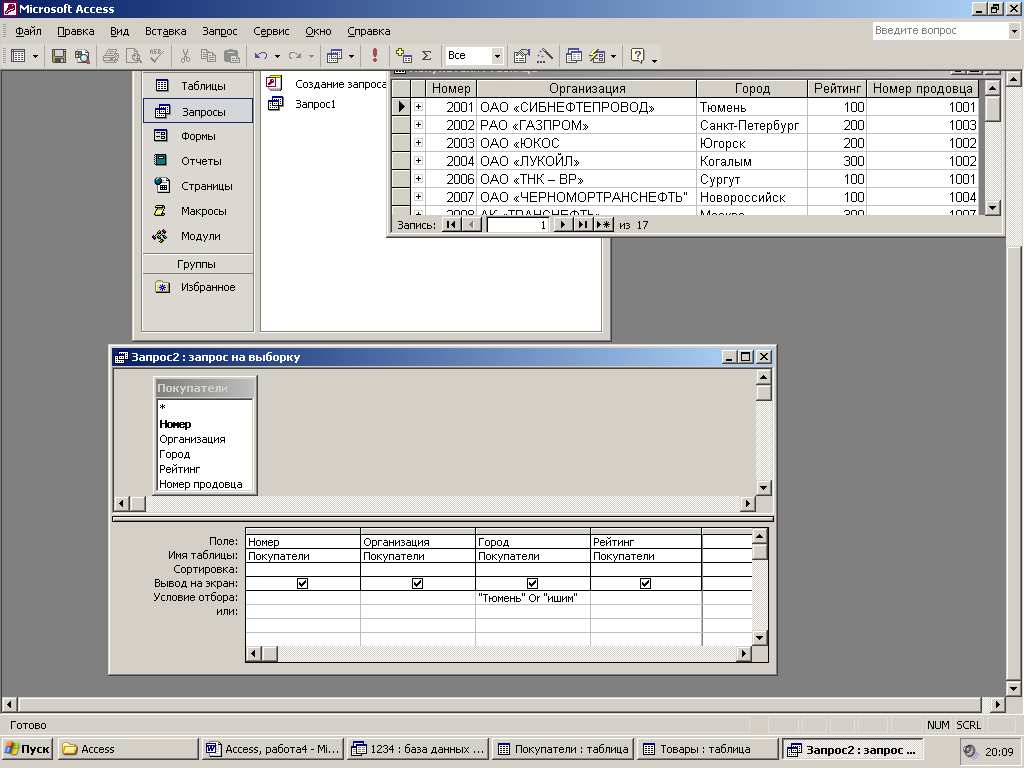
Task: Click the criteria cell "Тюмень" Or "ишим"
Action: (532, 598)
